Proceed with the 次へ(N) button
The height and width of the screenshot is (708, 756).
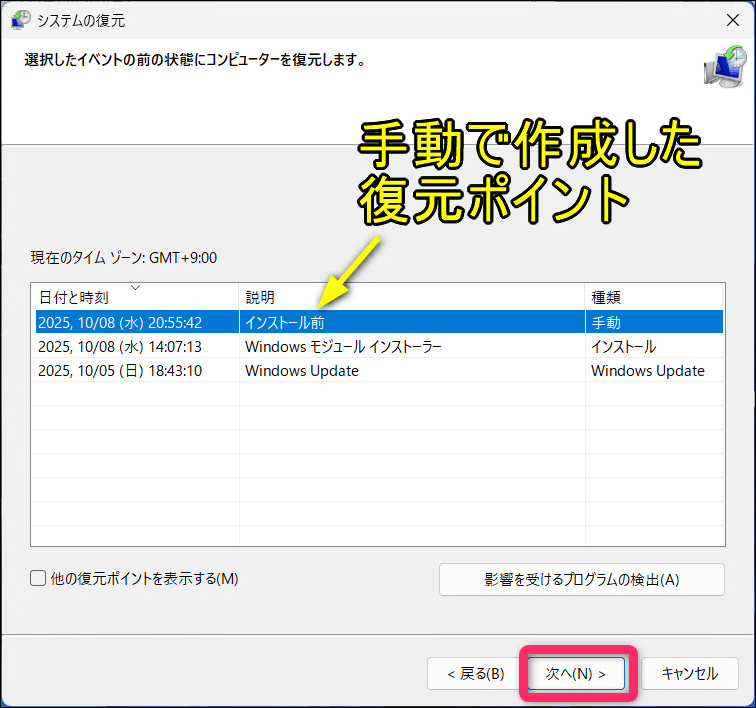[576, 674]
